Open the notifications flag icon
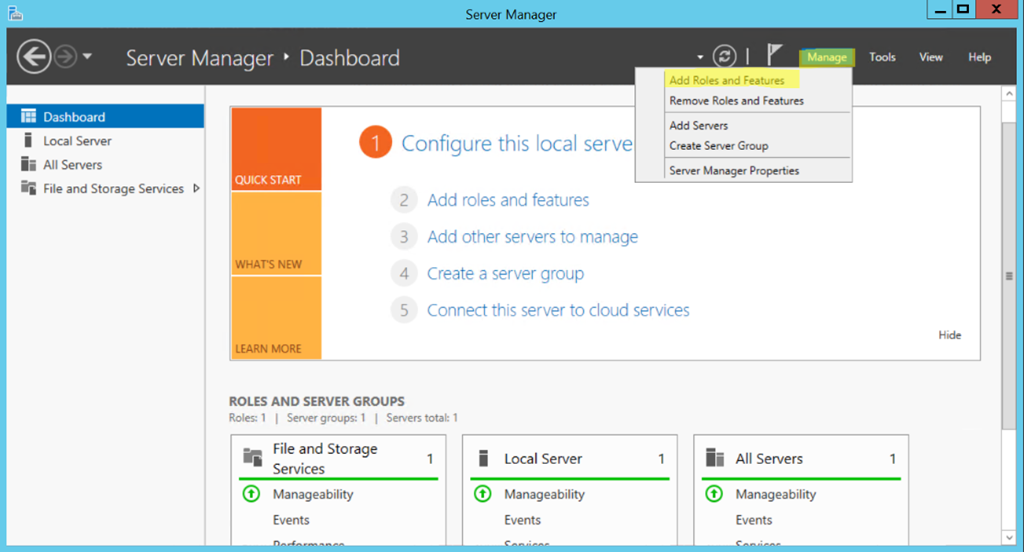1024x552 pixels. [x=774, y=55]
